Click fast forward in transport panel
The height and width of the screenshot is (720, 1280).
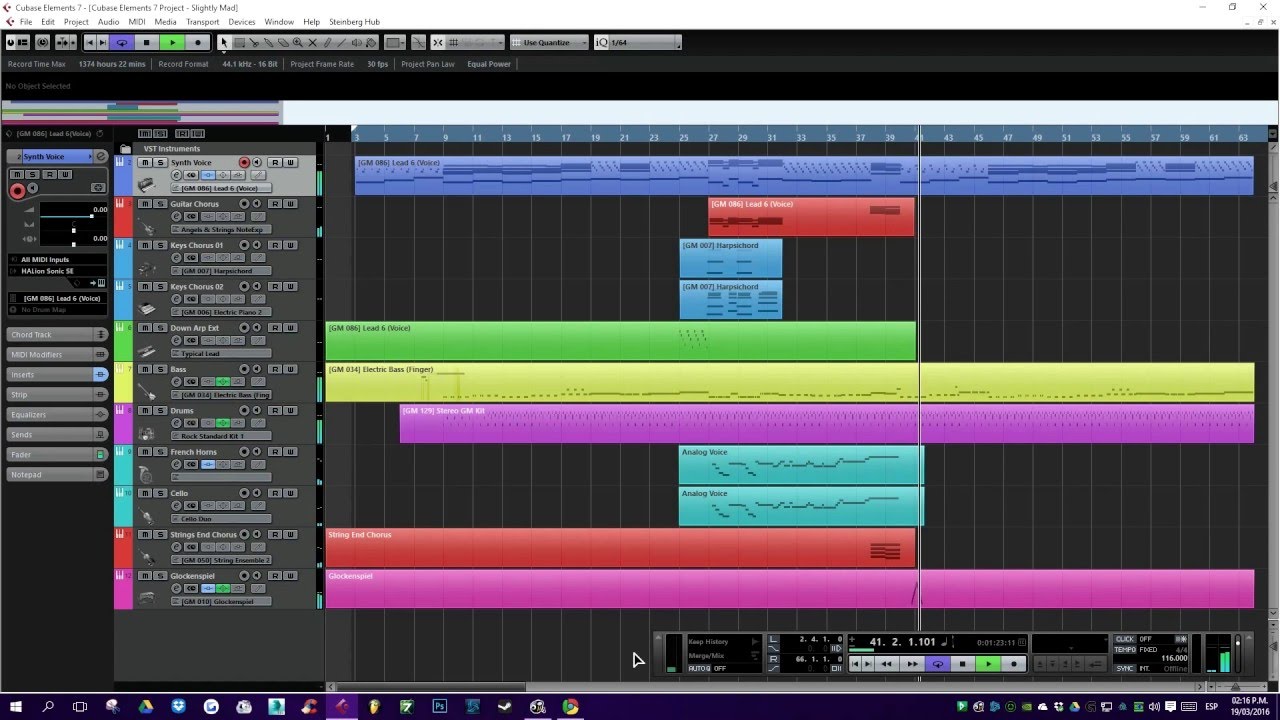click(912, 663)
